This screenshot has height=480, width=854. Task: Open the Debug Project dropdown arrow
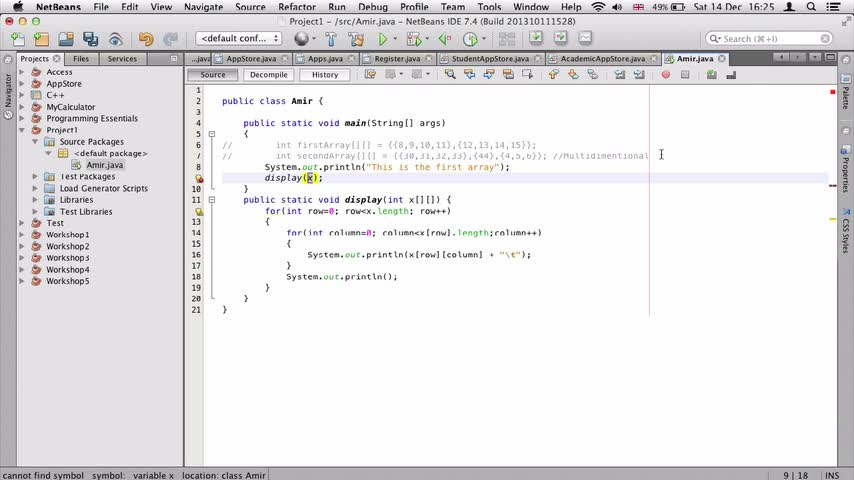click(x=426, y=39)
